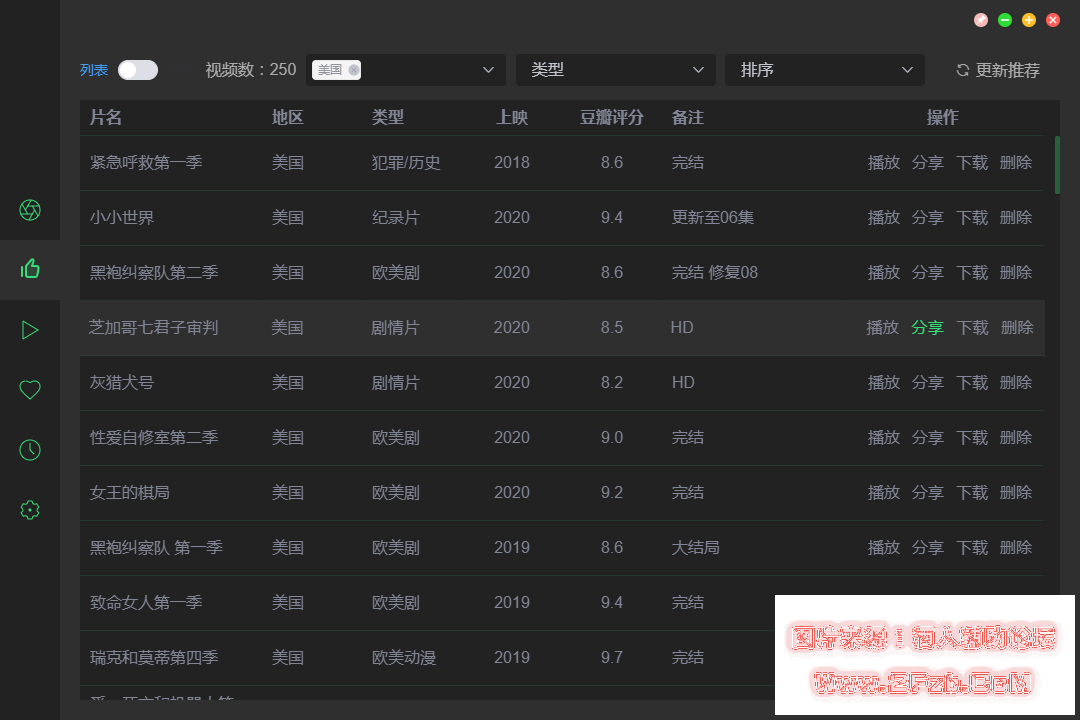Select the 灰猎犬号 row title
Screen dimensions: 1080x720
(x=122, y=382)
